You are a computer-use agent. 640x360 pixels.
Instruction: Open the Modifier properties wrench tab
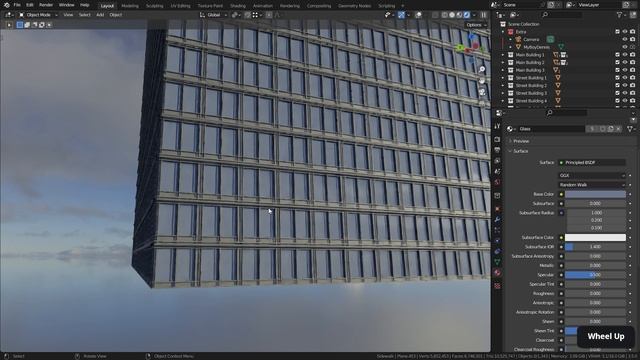(x=497, y=220)
